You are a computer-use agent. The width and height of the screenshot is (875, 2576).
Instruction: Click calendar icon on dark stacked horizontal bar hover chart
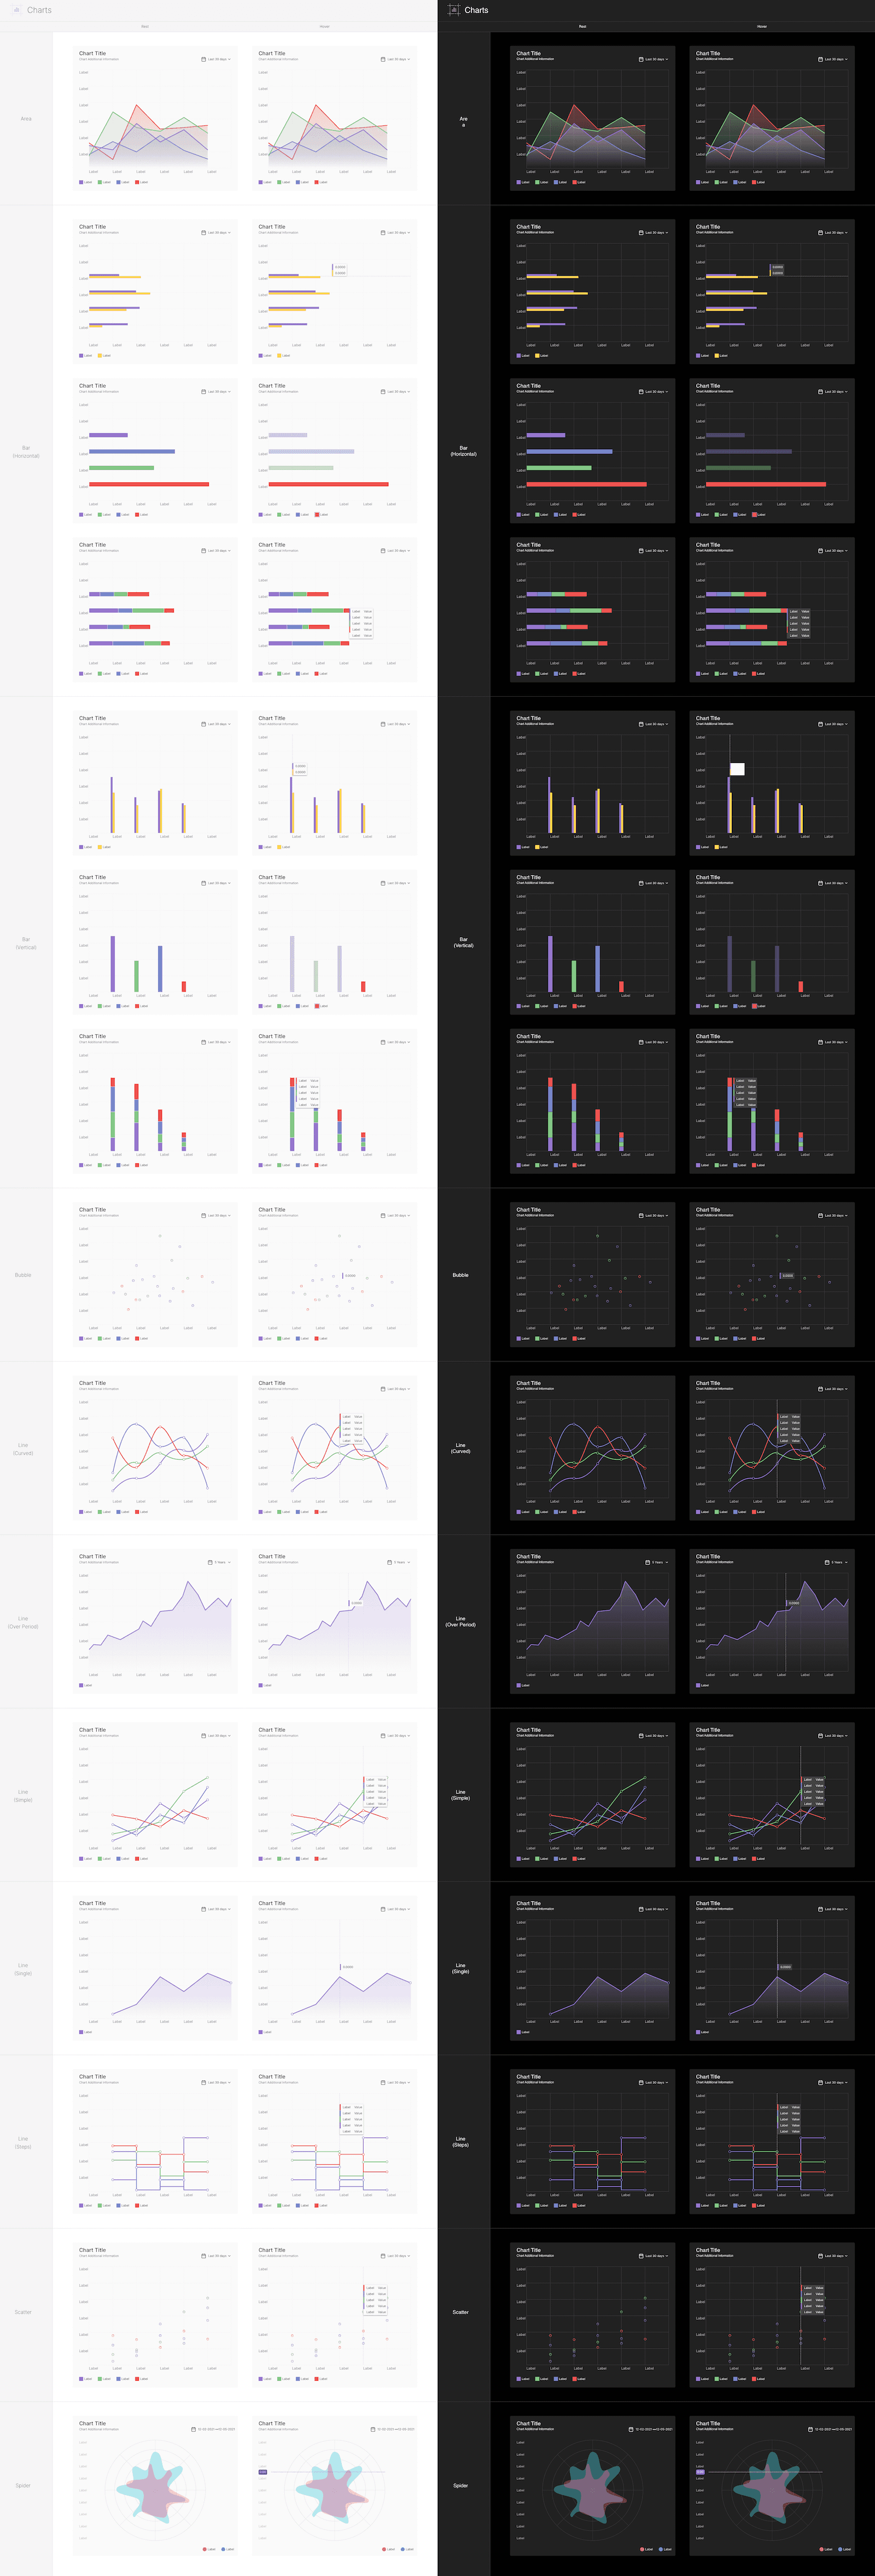click(821, 550)
